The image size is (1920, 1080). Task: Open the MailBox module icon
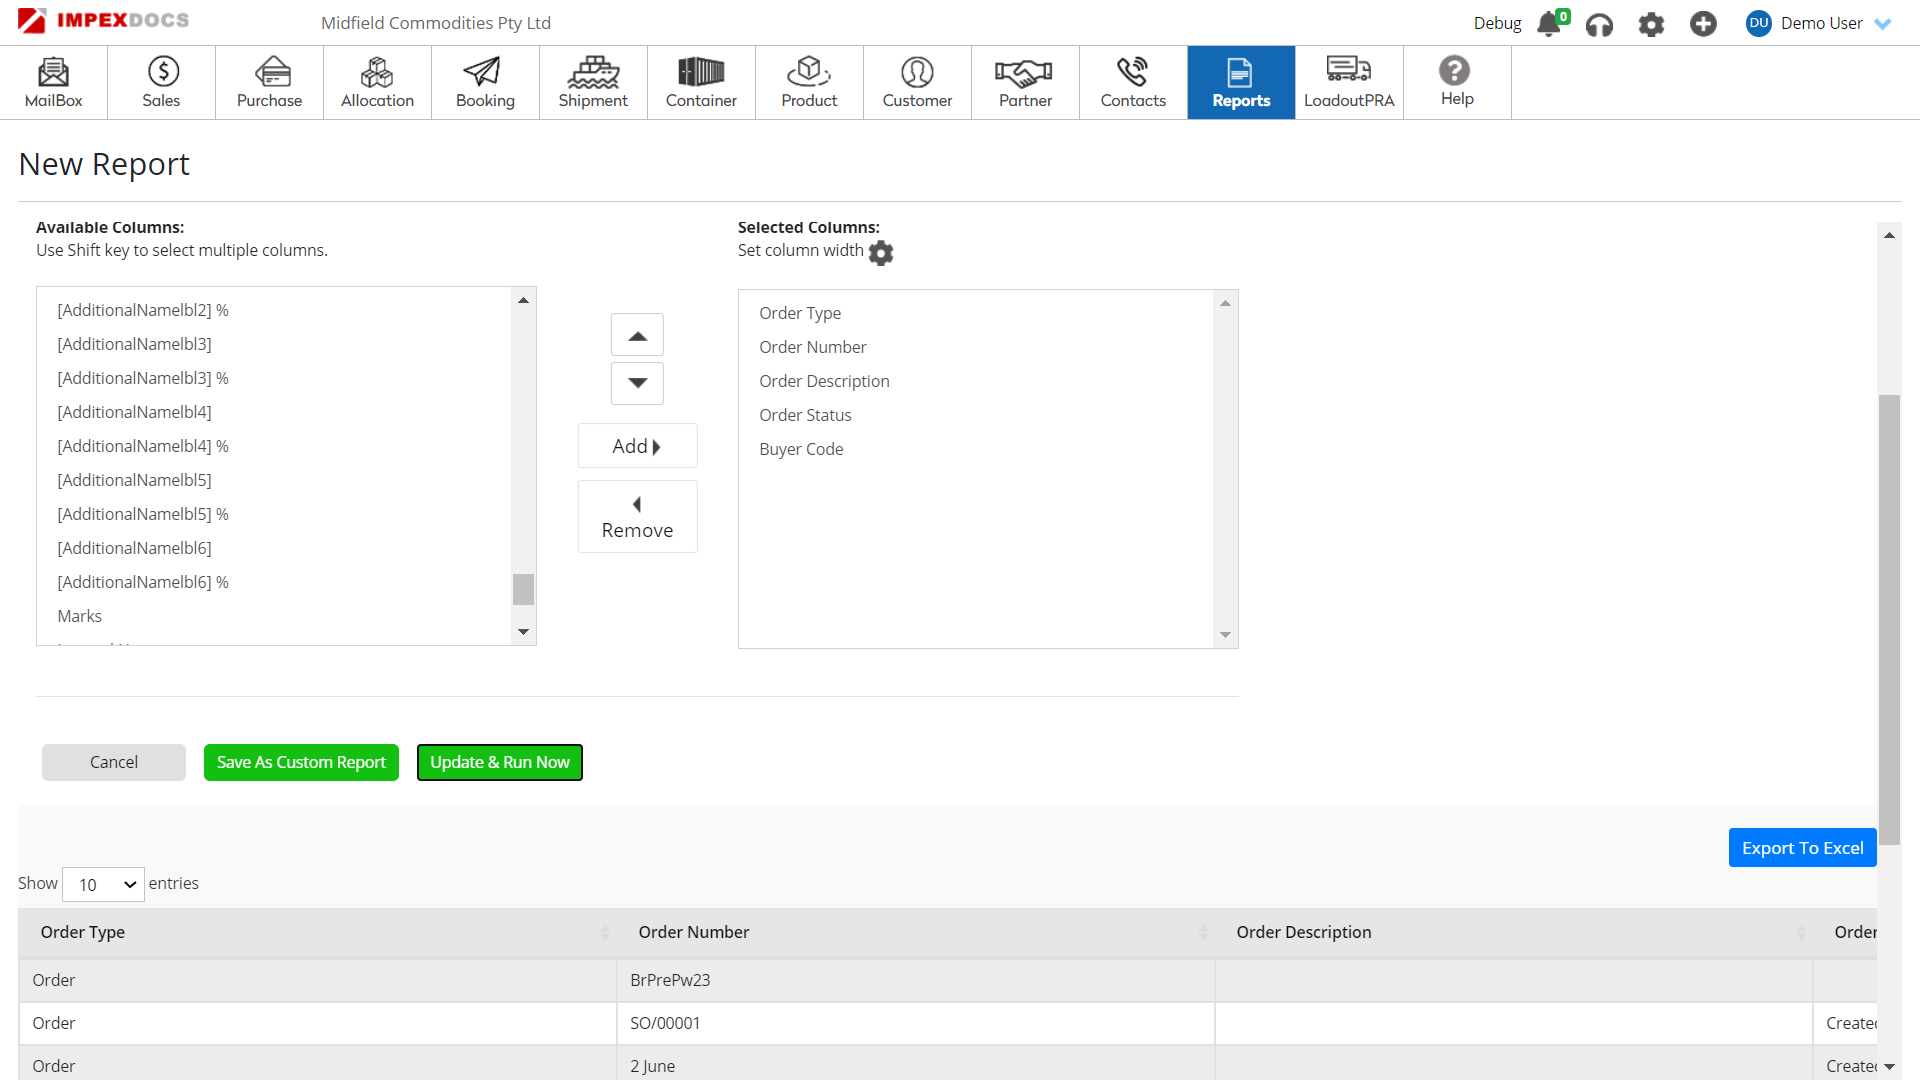(x=53, y=72)
